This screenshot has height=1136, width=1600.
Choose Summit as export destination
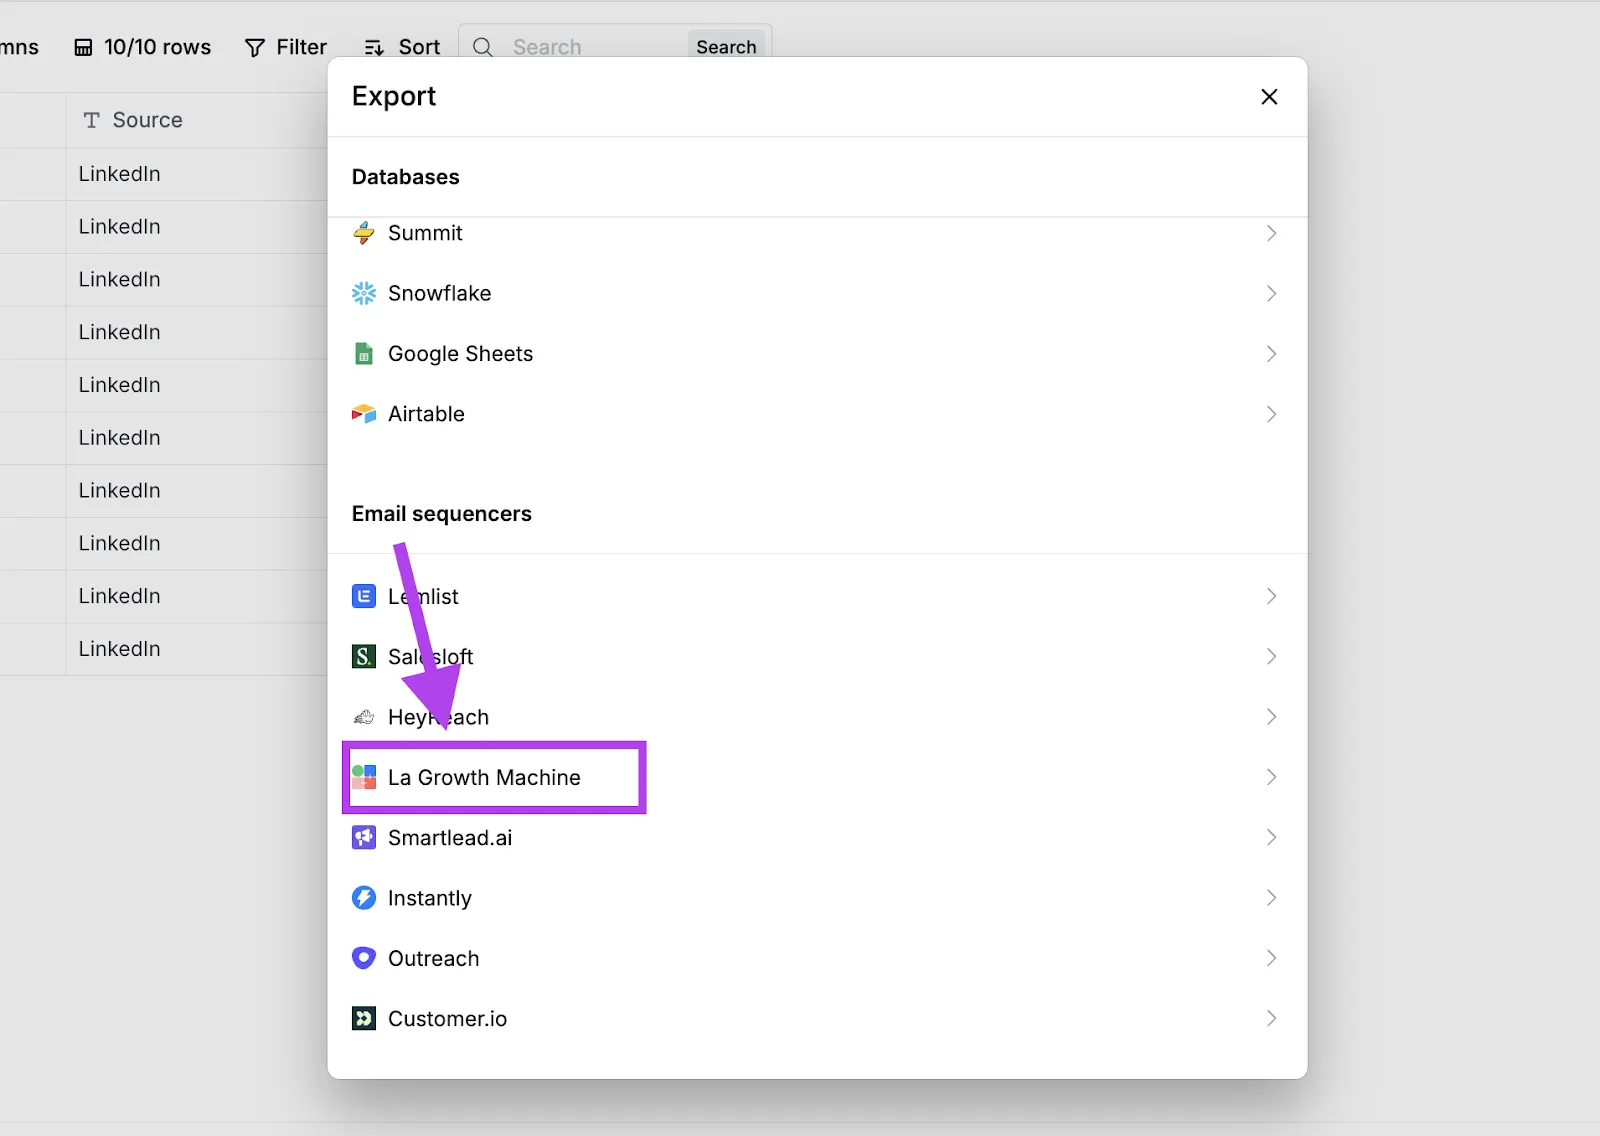click(x=817, y=233)
